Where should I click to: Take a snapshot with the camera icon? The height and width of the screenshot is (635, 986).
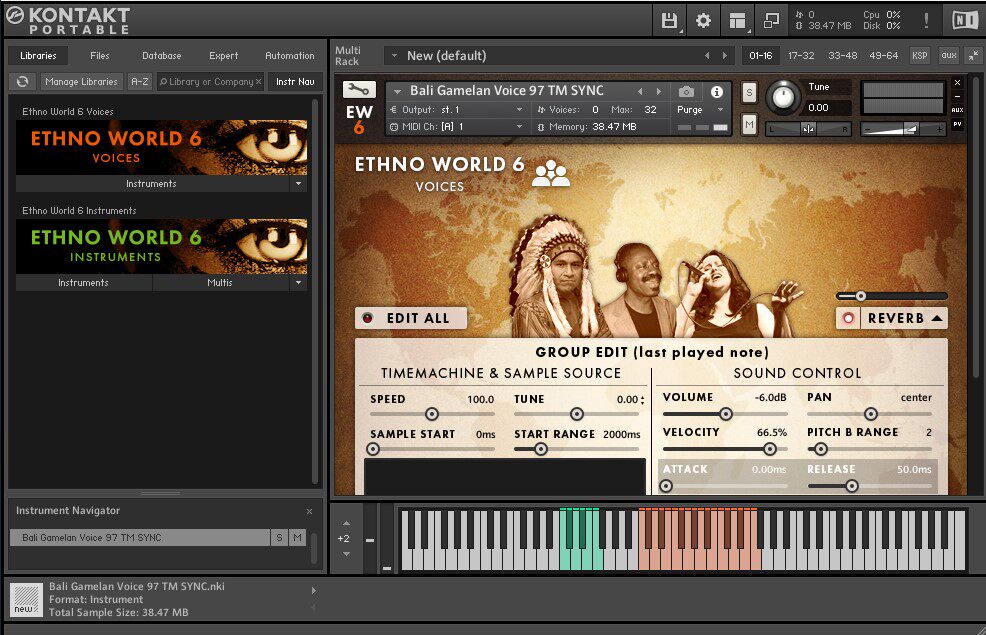click(686, 91)
